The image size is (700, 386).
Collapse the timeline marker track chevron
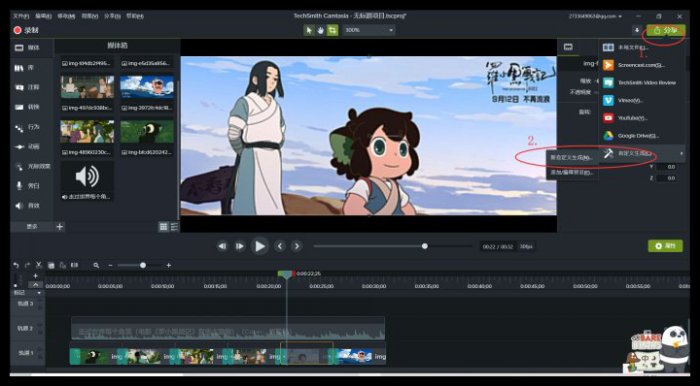pyautogui.click(x=35, y=284)
